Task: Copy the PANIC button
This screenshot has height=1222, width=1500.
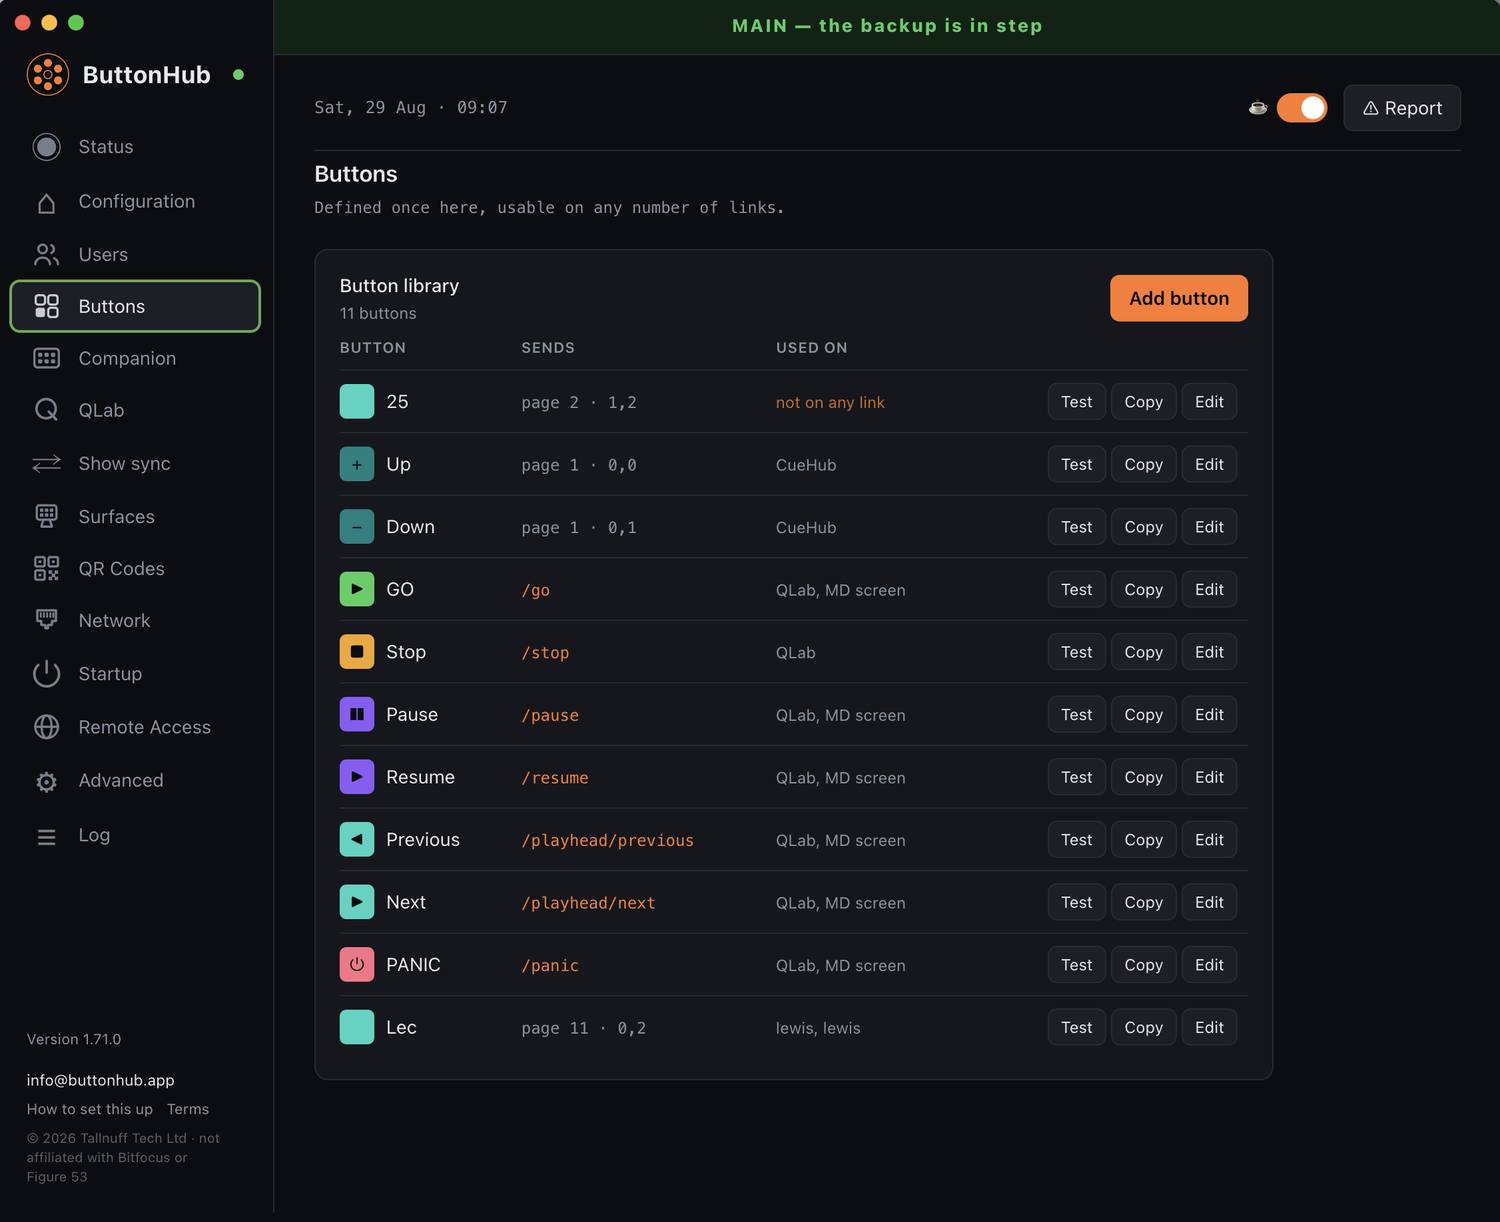Action: (1143, 964)
